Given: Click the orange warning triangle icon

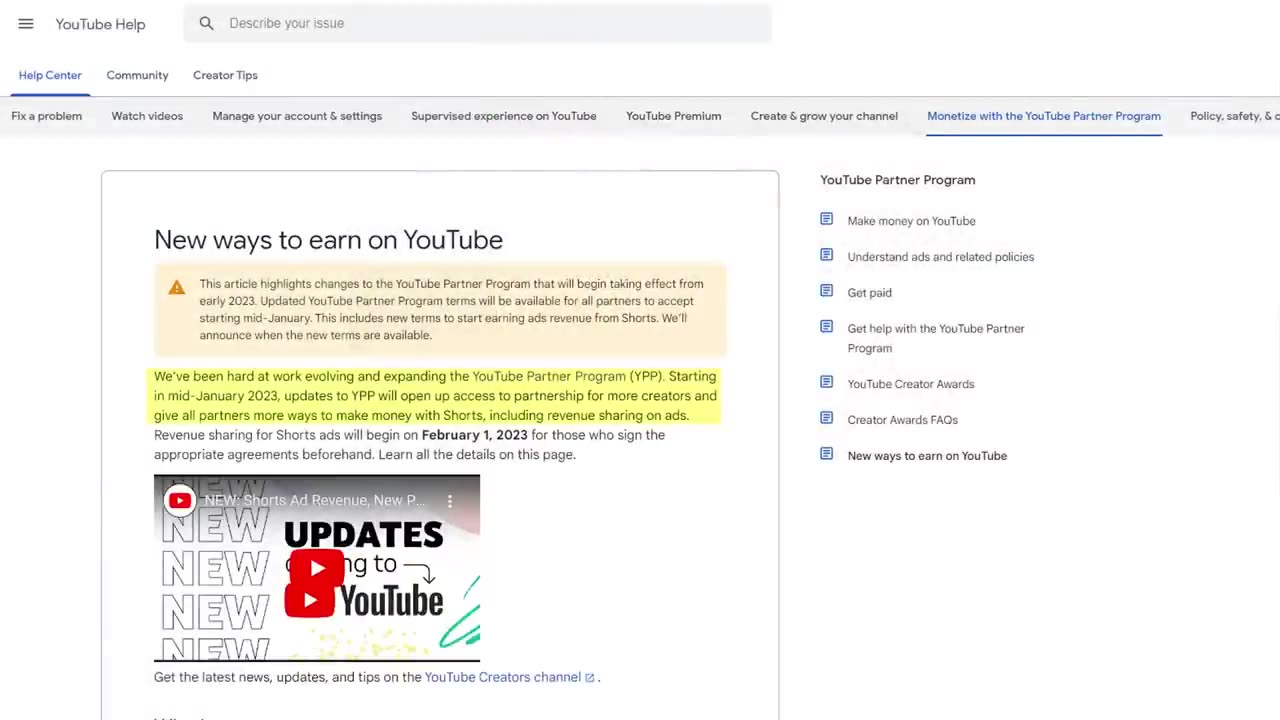Looking at the screenshot, I should 177,288.
